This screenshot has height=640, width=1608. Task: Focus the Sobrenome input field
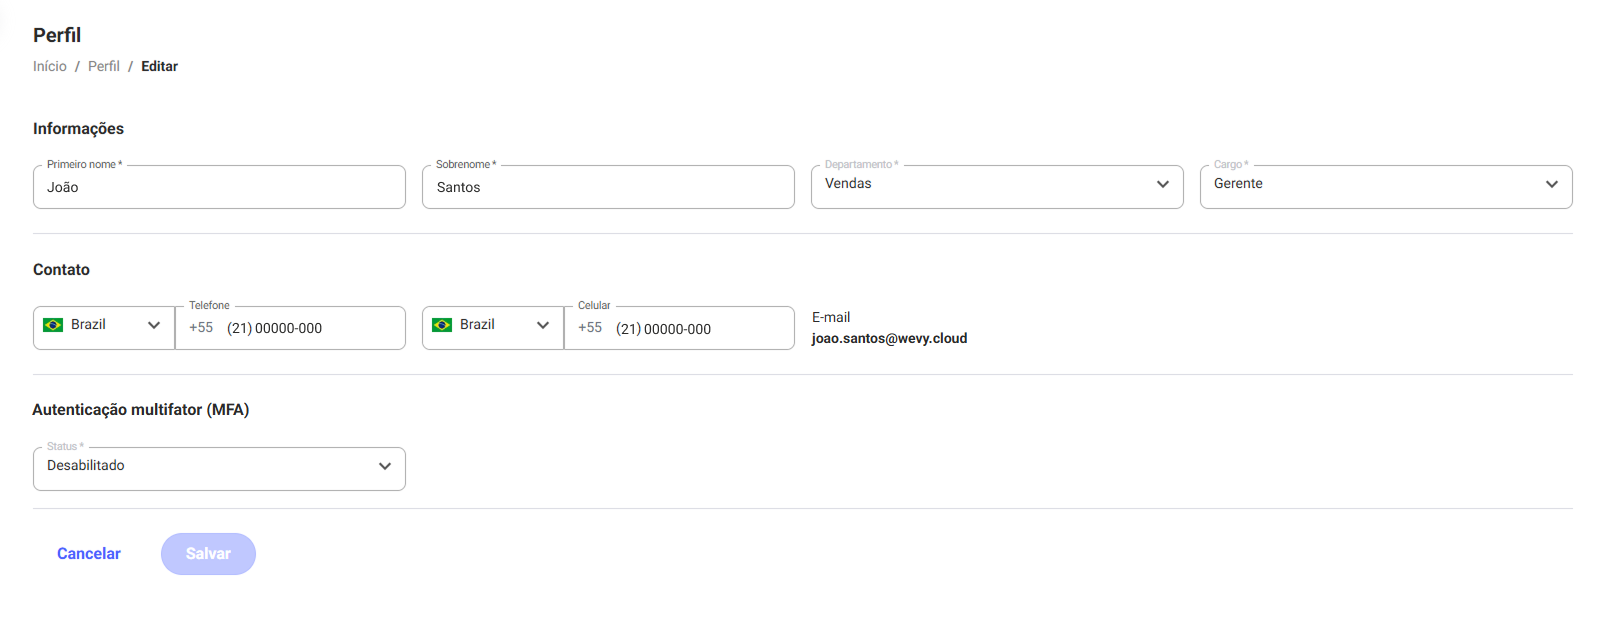point(608,187)
